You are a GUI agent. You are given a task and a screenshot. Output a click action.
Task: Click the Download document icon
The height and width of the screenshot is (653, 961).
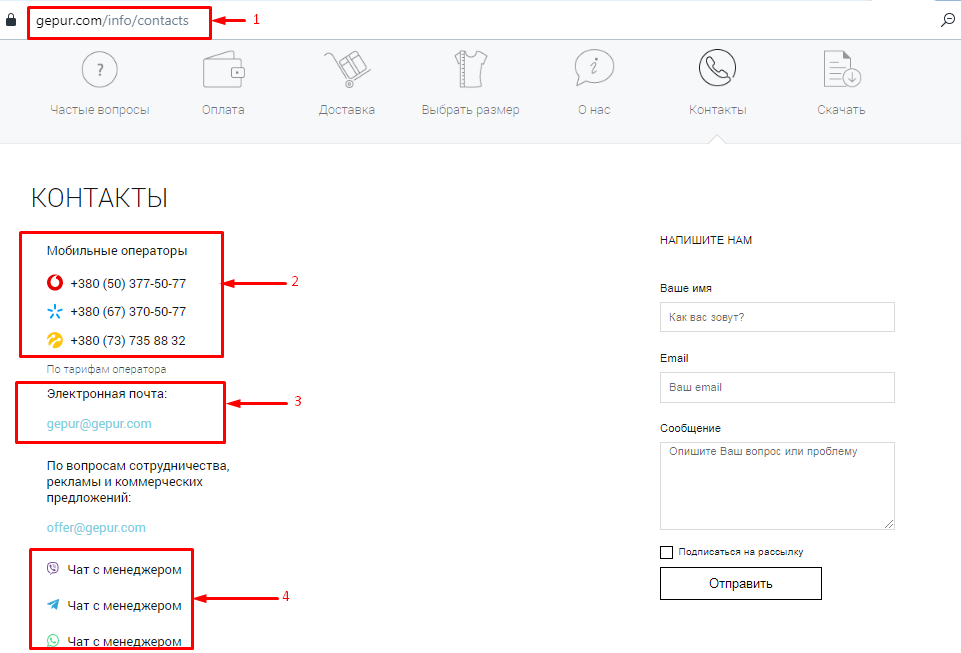tap(841, 69)
